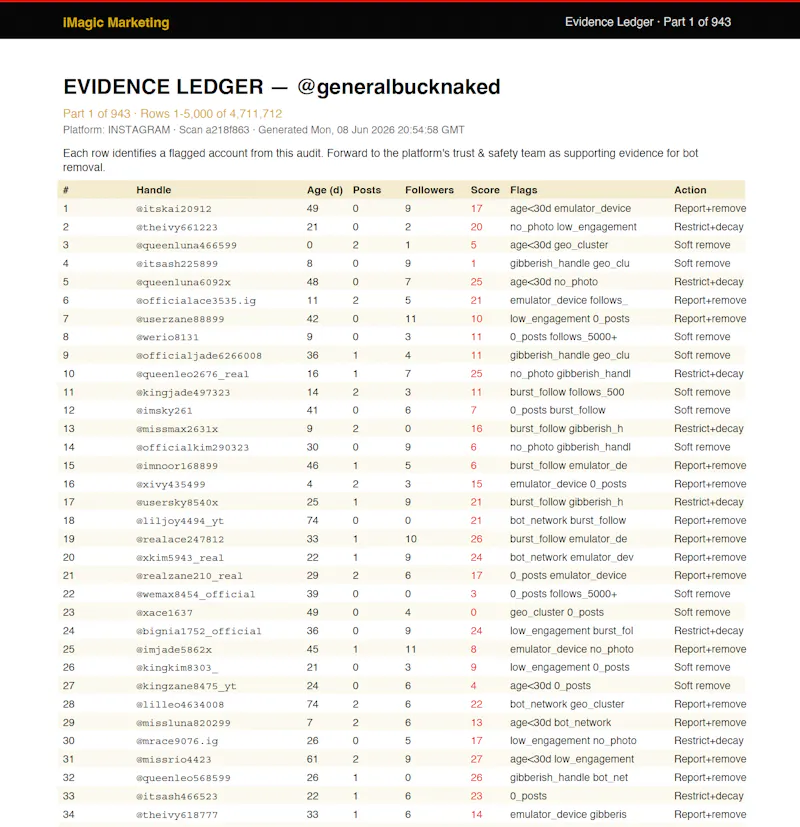Select handle @itsash225899

tap(177, 264)
